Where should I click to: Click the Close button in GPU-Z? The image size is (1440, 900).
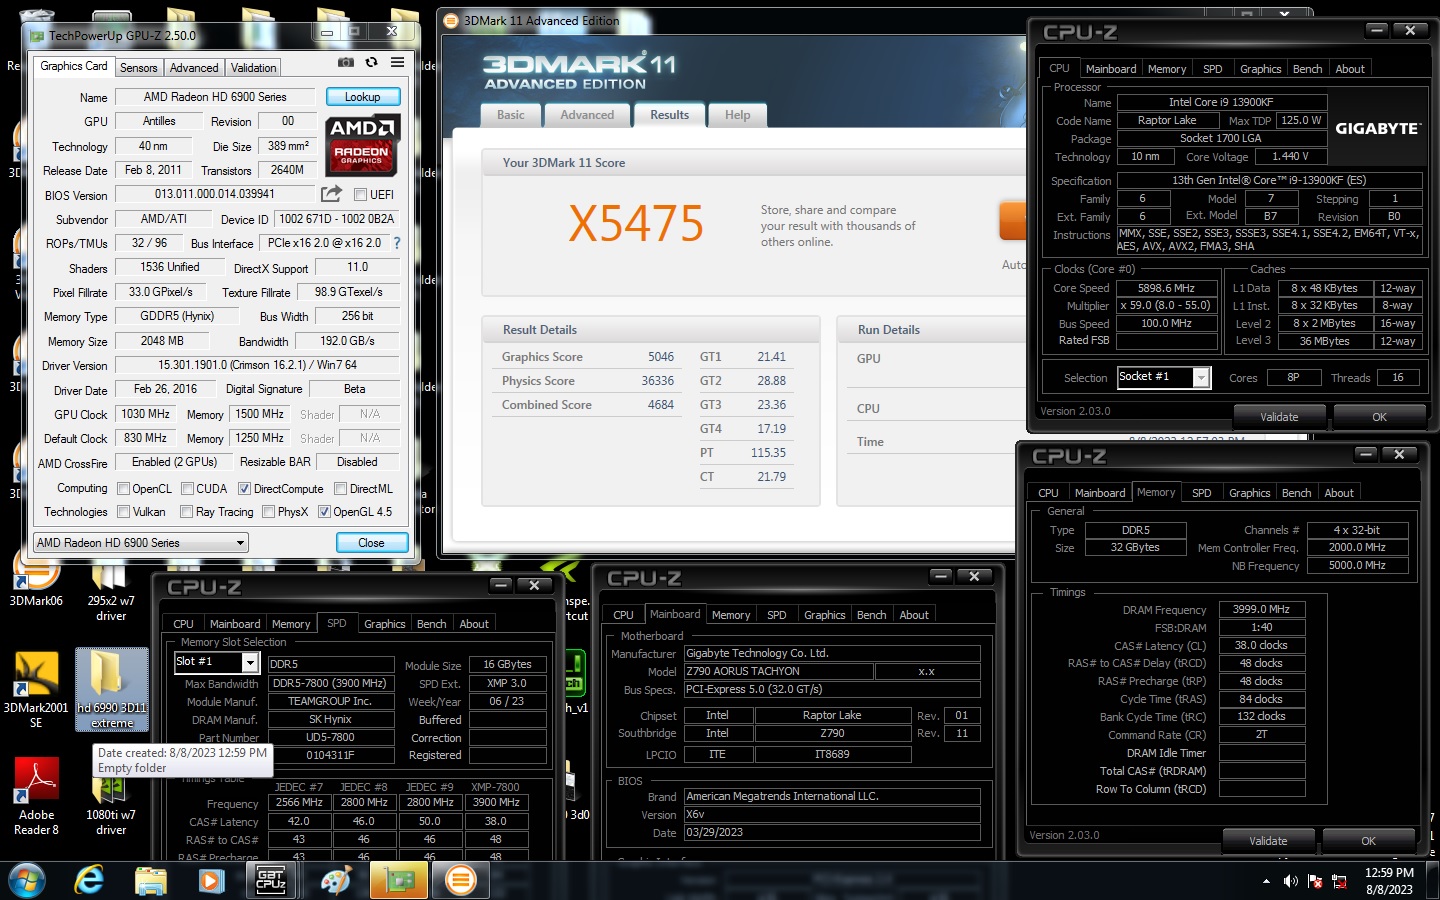tap(371, 543)
